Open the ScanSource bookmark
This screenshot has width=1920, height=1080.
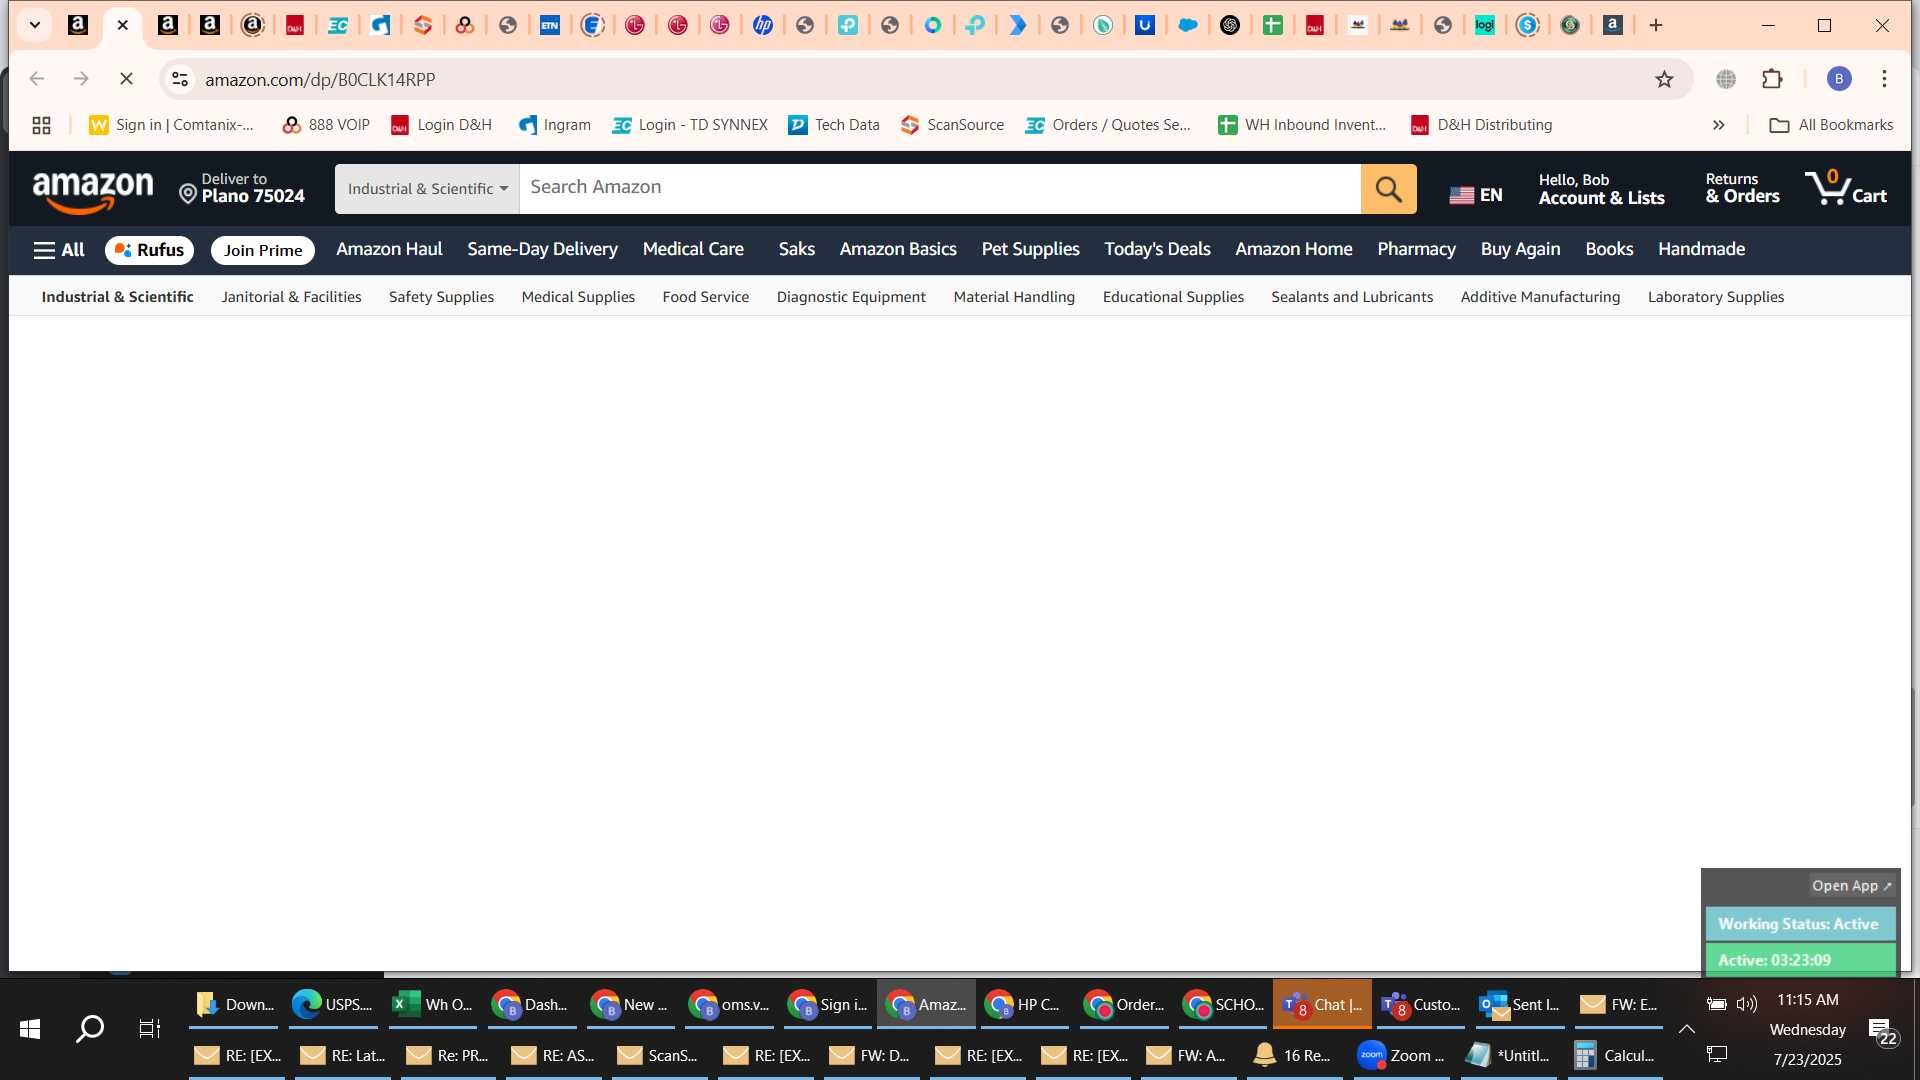(x=952, y=125)
